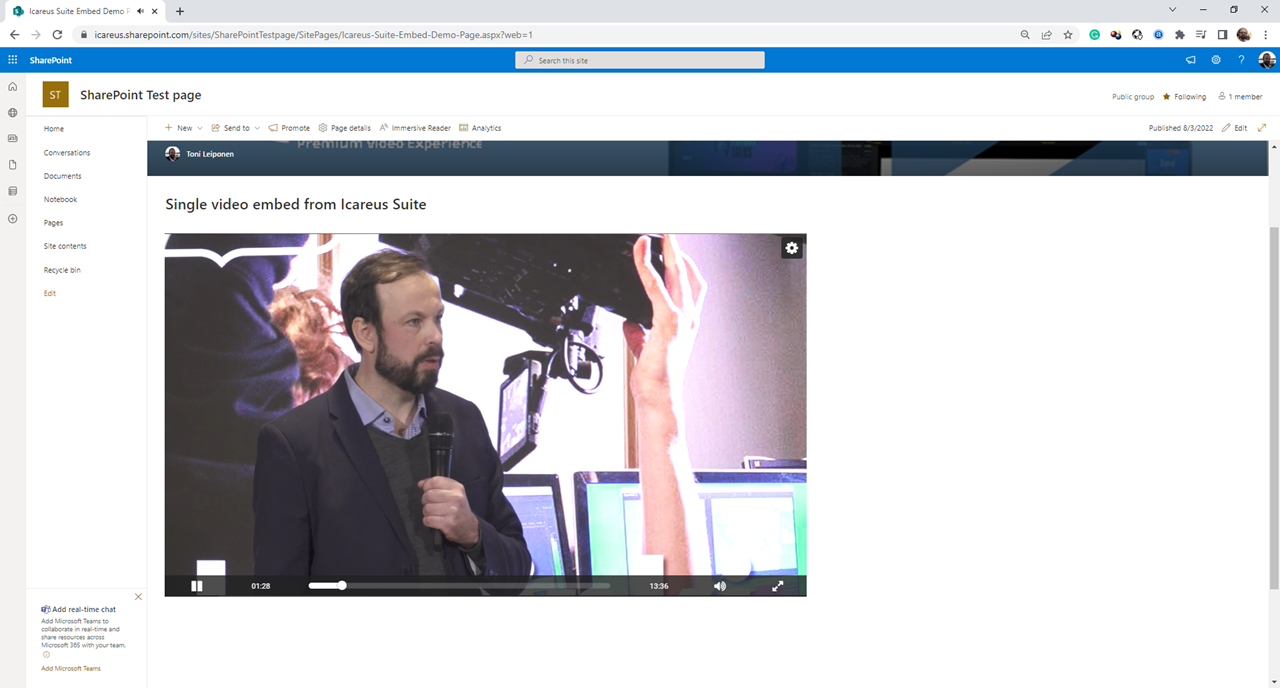Click the Add Microsoft Teams link
The width and height of the screenshot is (1280, 688).
pyautogui.click(x=71, y=668)
